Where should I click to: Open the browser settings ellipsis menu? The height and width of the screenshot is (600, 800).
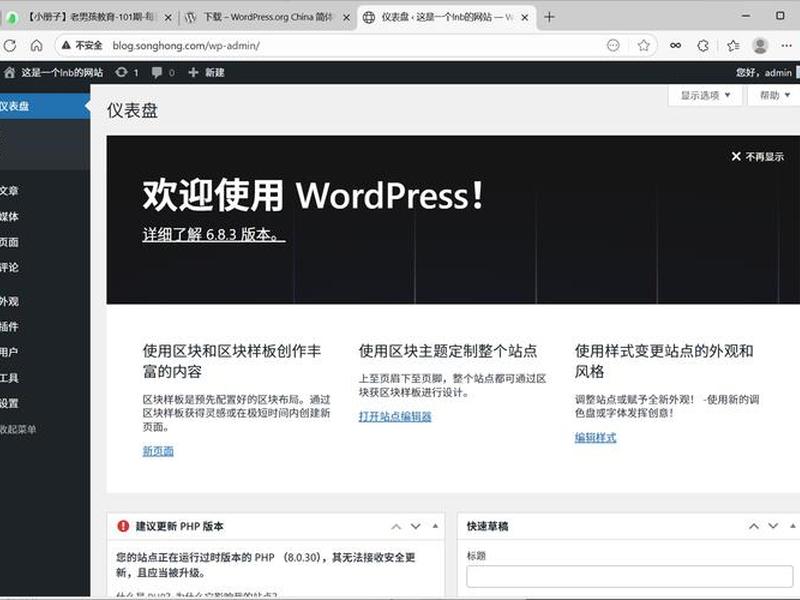coord(786,45)
